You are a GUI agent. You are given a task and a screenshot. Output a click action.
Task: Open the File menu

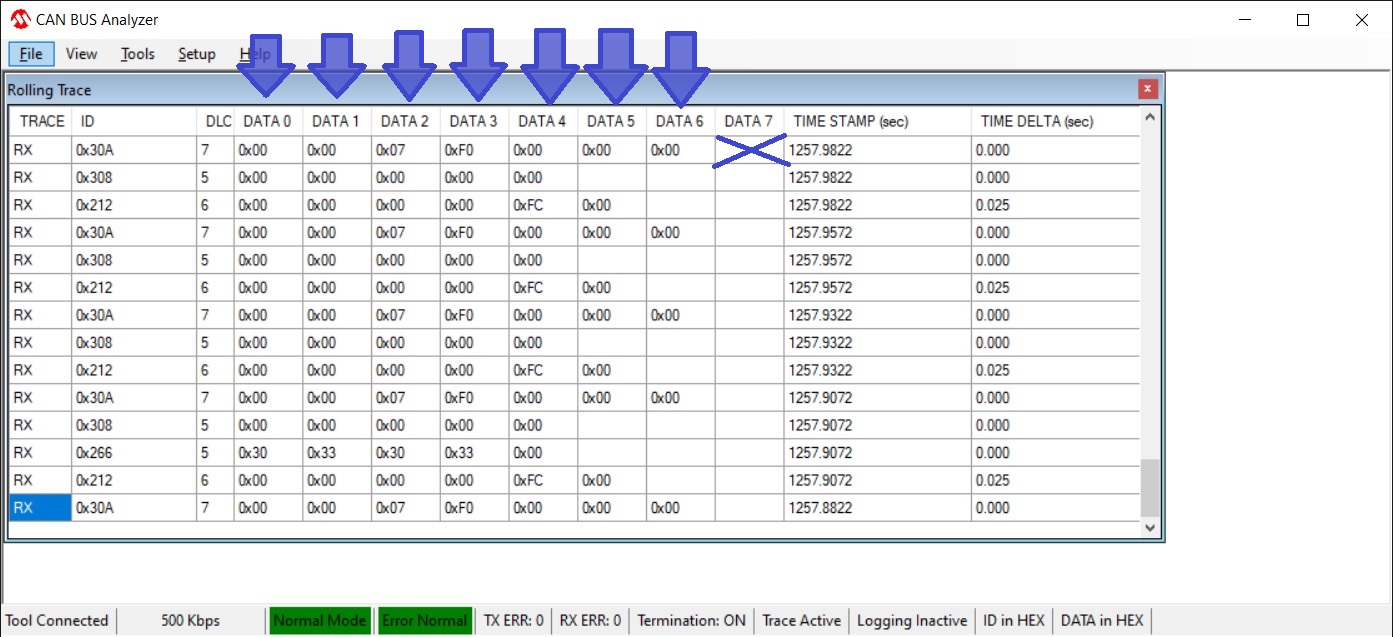click(31, 54)
